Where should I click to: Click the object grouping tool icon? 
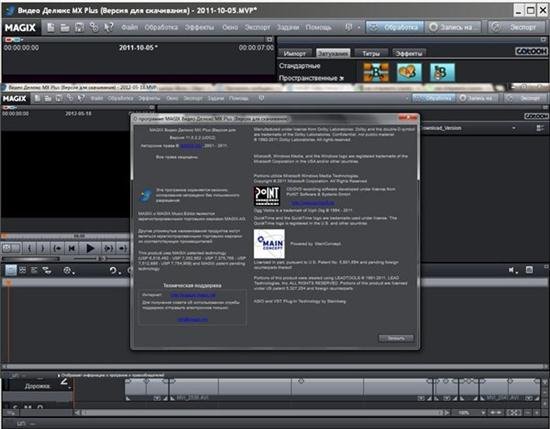point(46,270)
